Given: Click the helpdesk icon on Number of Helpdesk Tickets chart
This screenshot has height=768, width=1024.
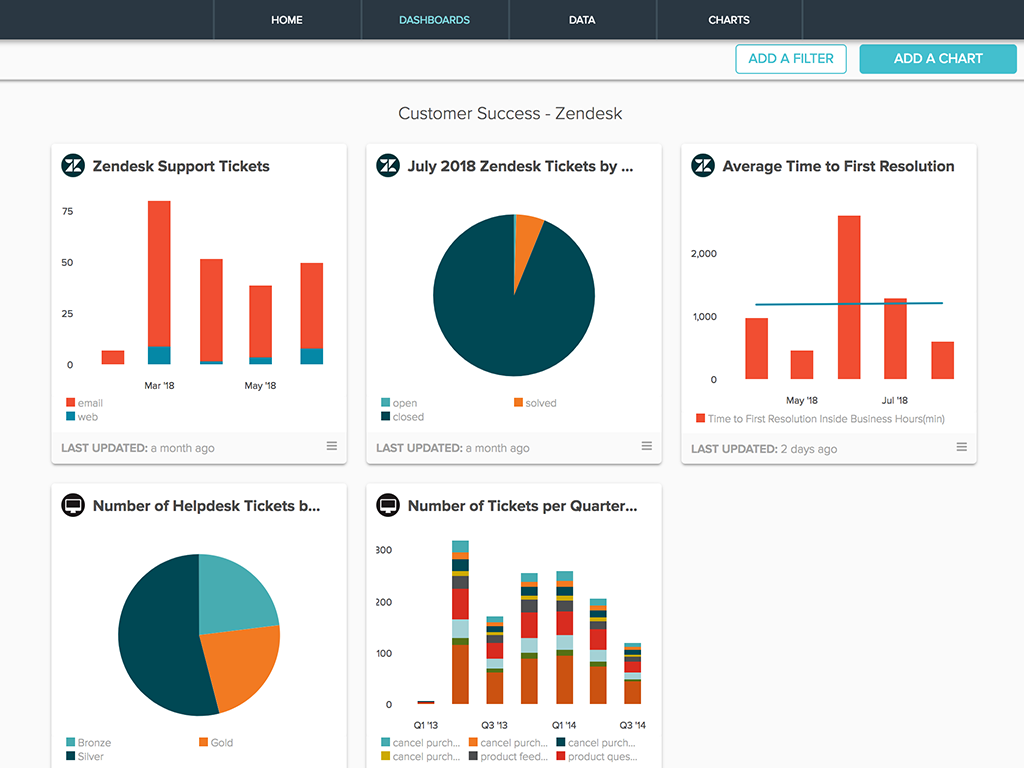Looking at the screenshot, I should (x=71, y=505).
